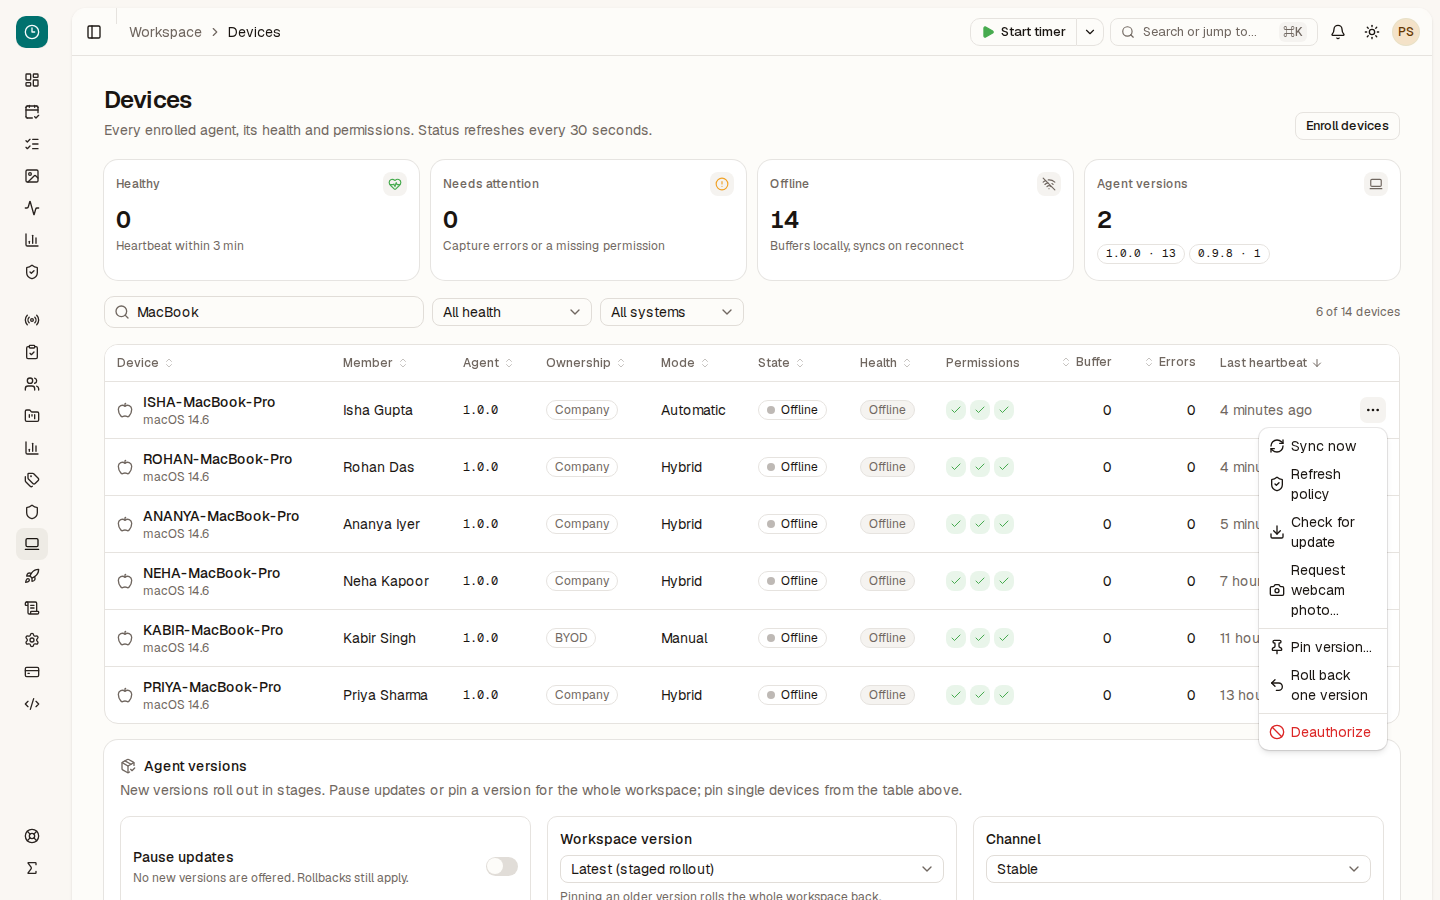Toggle the Pause updates switch
The image size is (1440, 900).
(502, 866)
